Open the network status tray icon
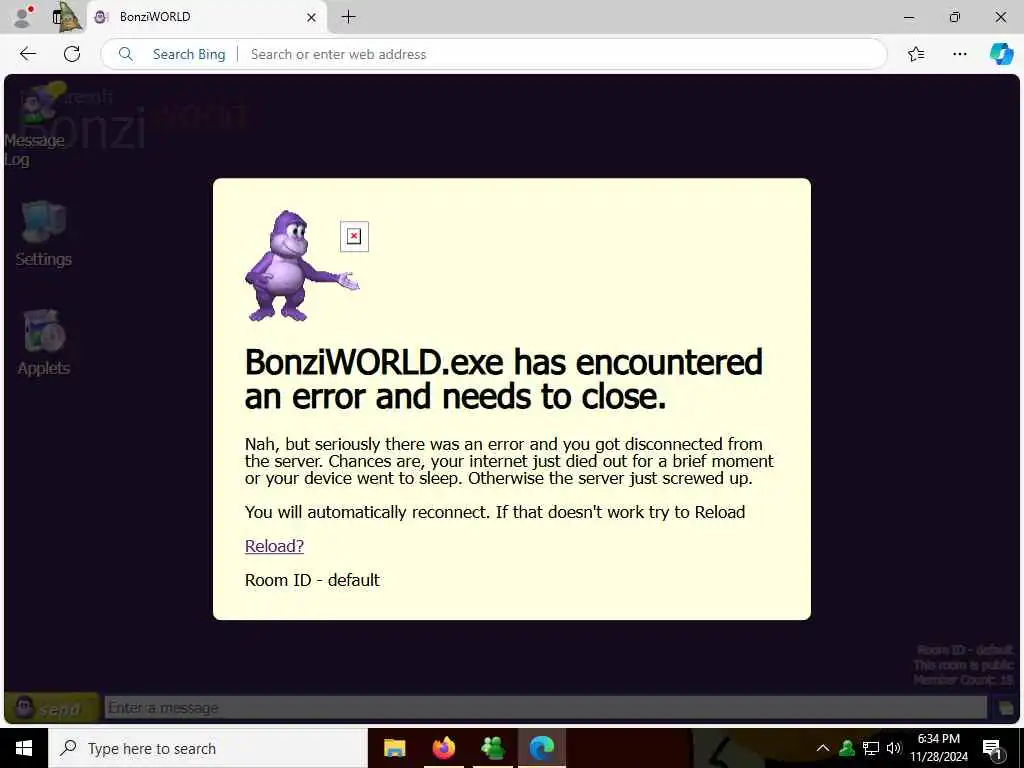The width and height of the screenshot is (1024, 768). [871, 748]
